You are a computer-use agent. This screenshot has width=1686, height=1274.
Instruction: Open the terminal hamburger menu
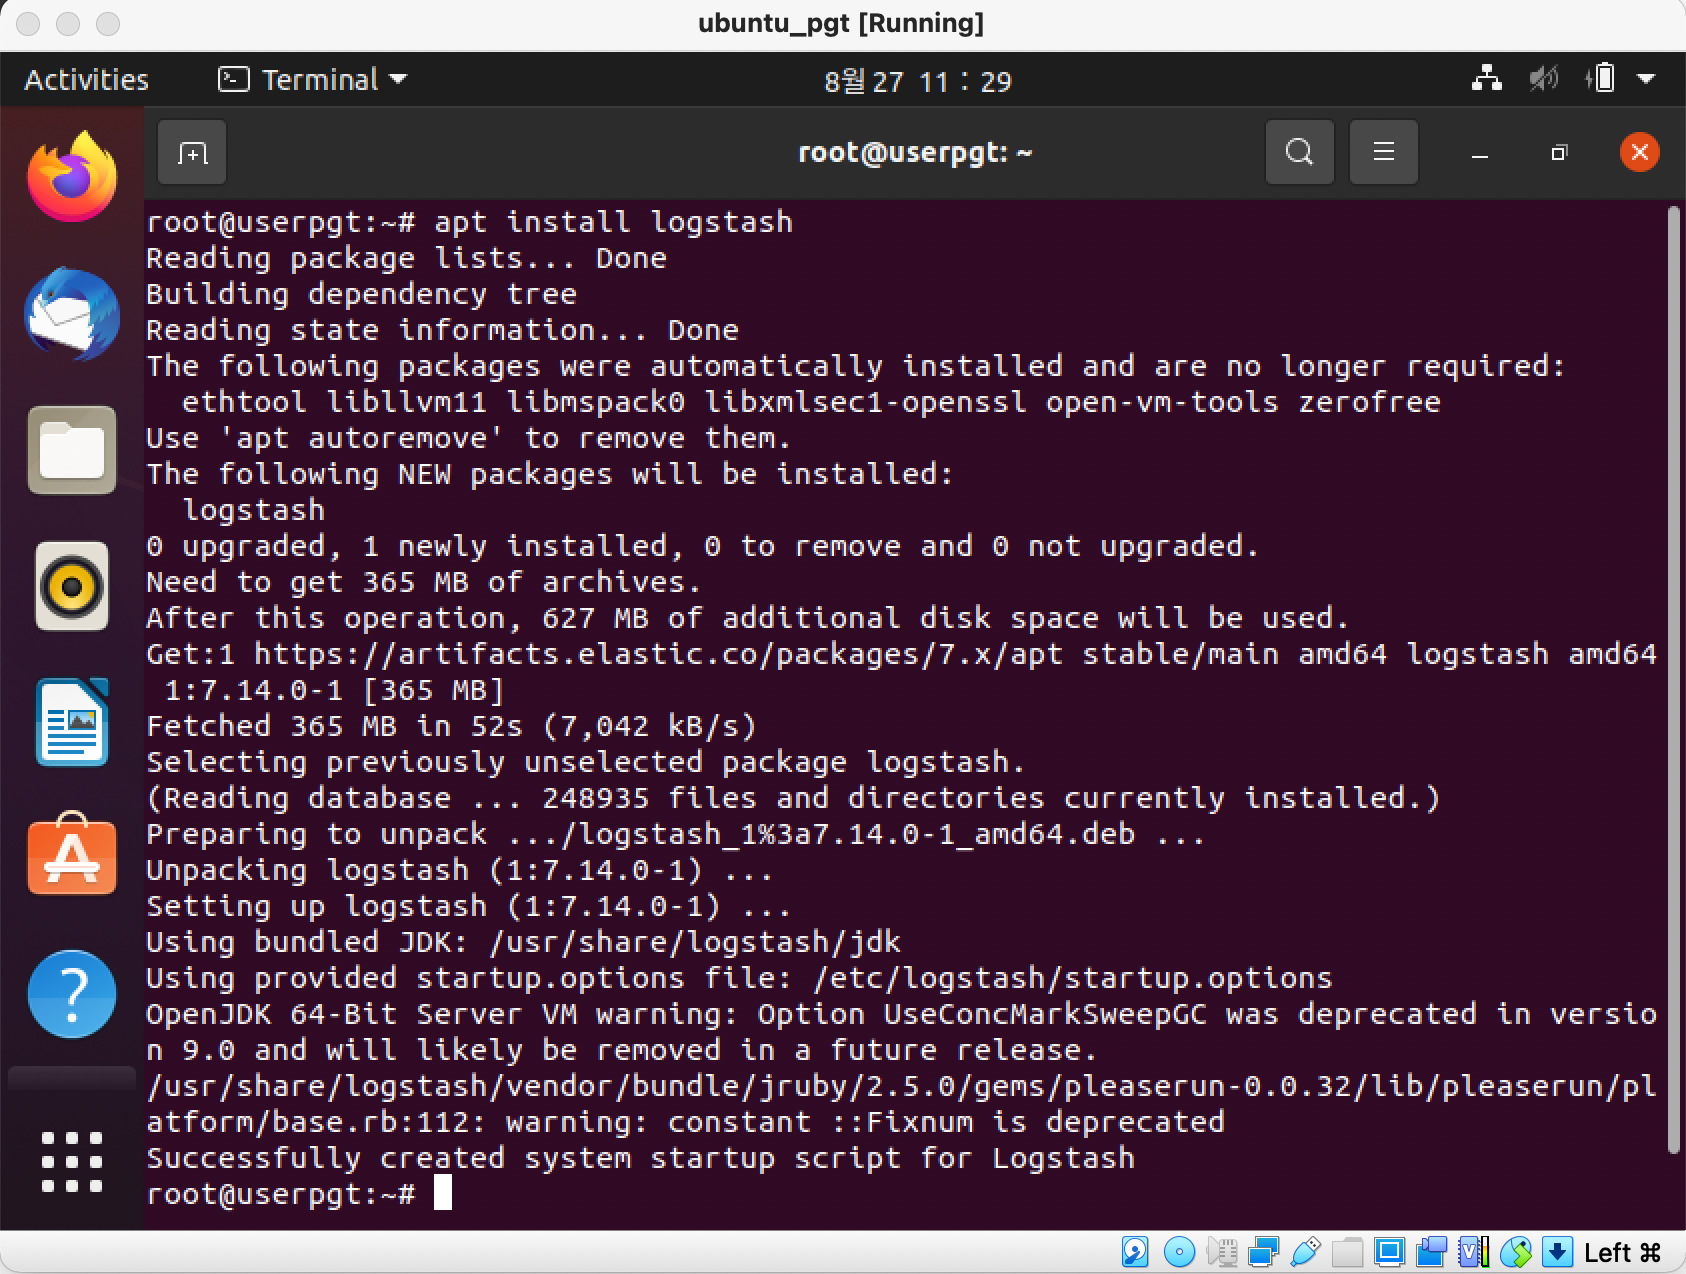(1383, 152)
